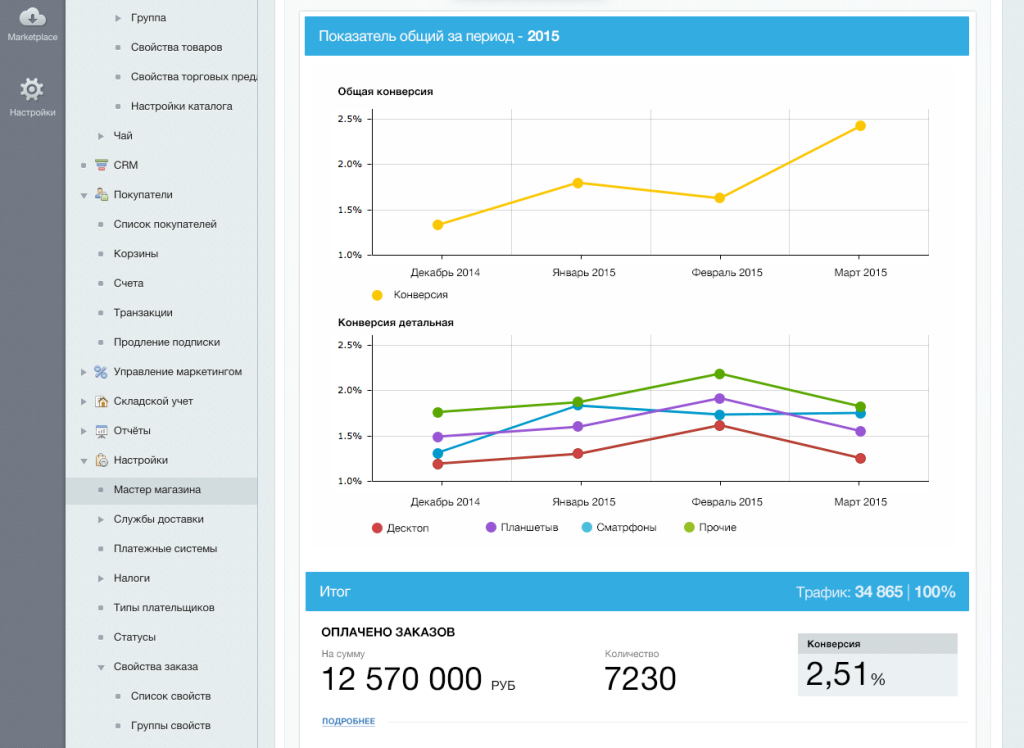Open the Настройки gear icon
Image resolution: width=1024 pixels, height=748 pixels.
[x=32, y=89]
